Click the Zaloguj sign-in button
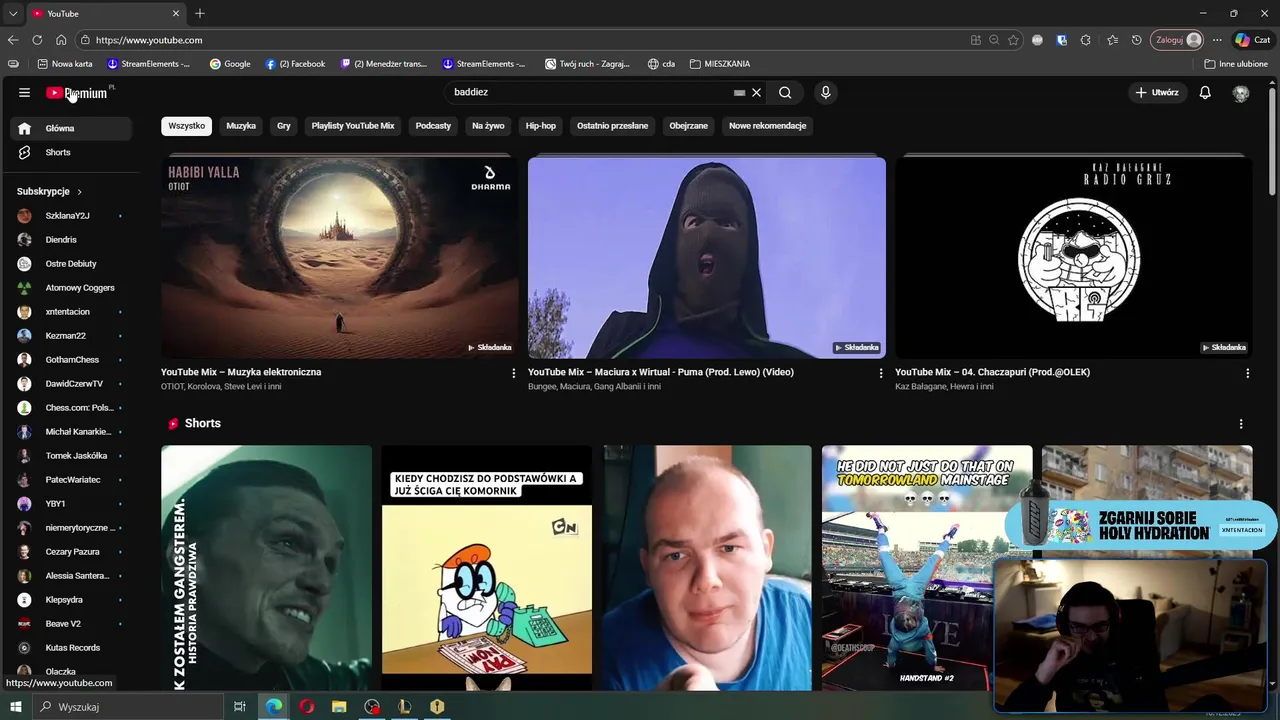This screenshot has height=720, width=1280. 1177,40
